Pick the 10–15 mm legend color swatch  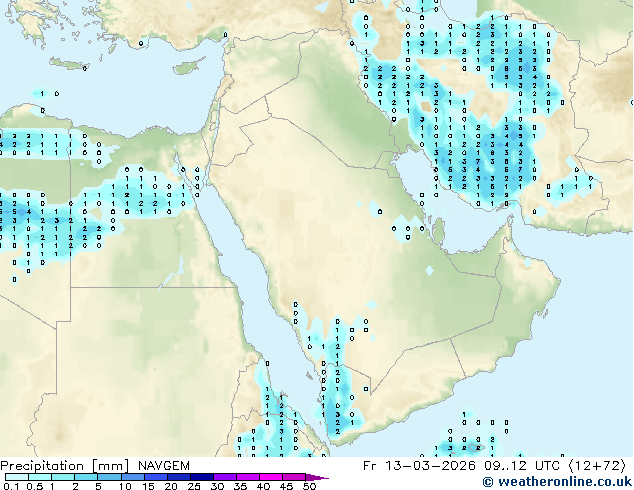point(133,477)
